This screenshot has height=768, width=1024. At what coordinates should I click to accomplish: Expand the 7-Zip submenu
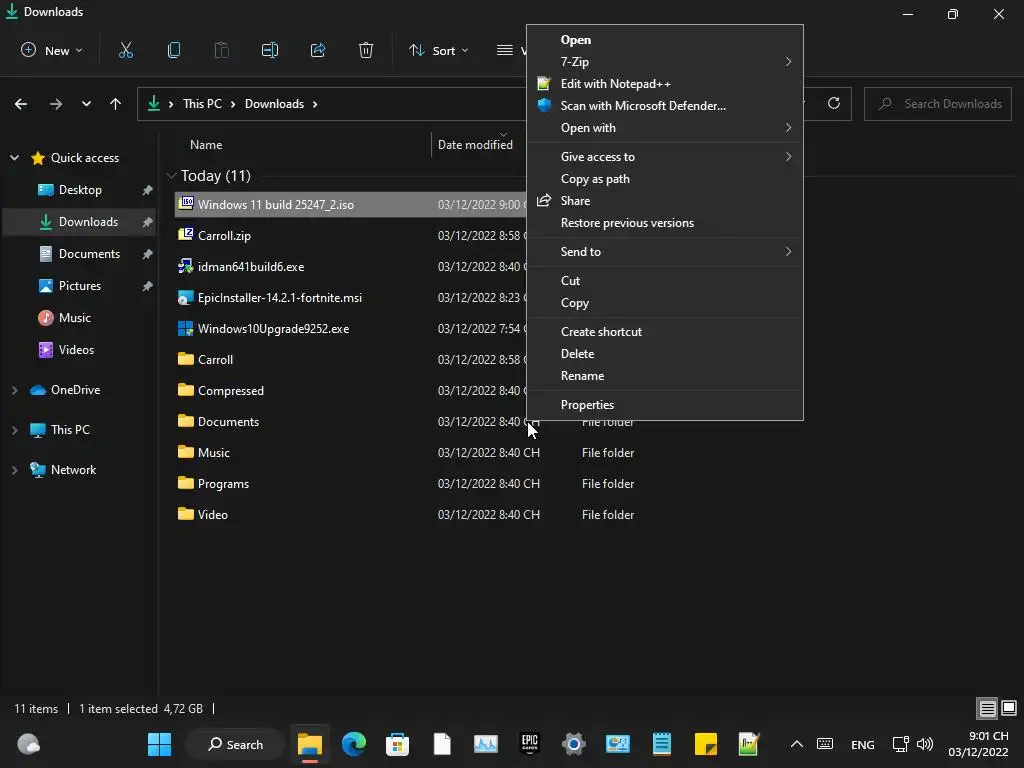coord(665,61)
